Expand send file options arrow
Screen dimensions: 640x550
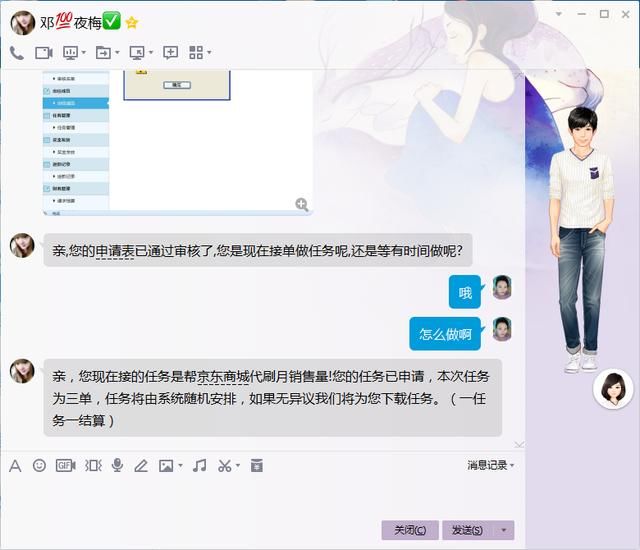click(117, 53)
